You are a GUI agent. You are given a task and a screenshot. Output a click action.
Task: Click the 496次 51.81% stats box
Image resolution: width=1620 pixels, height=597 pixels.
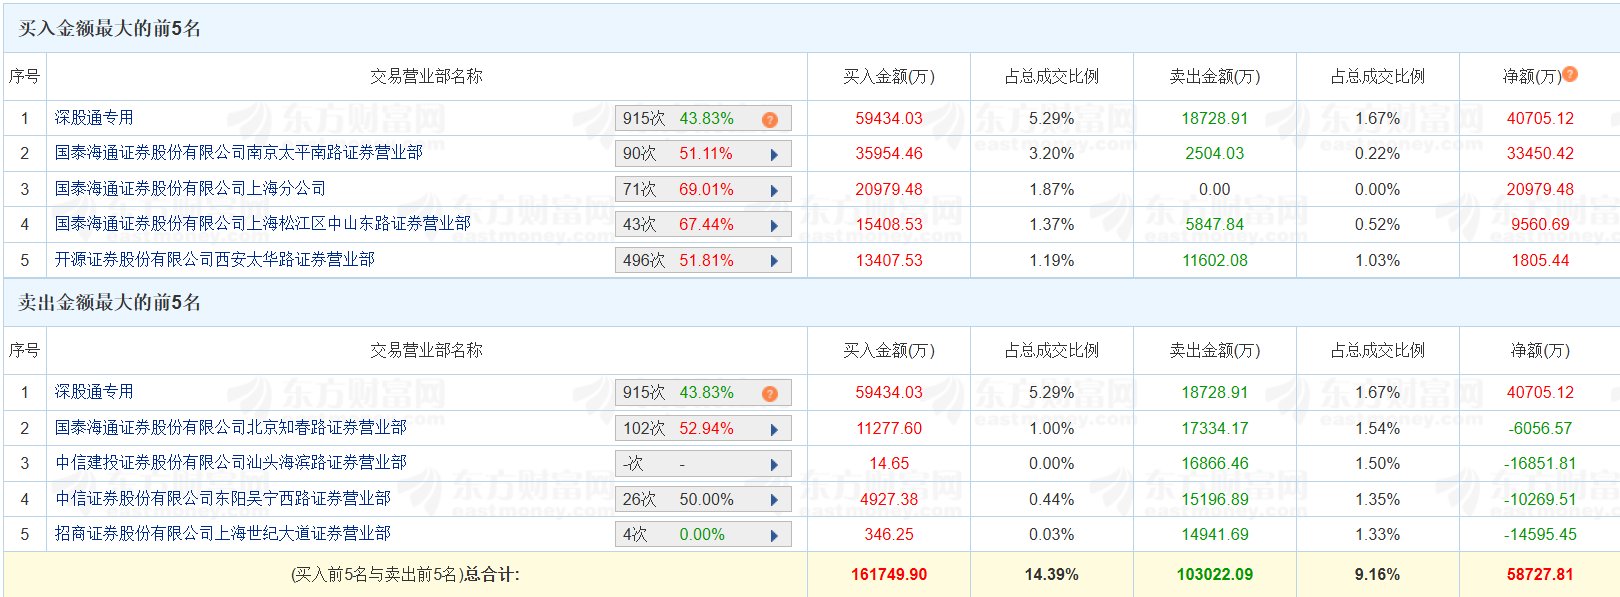703,260
